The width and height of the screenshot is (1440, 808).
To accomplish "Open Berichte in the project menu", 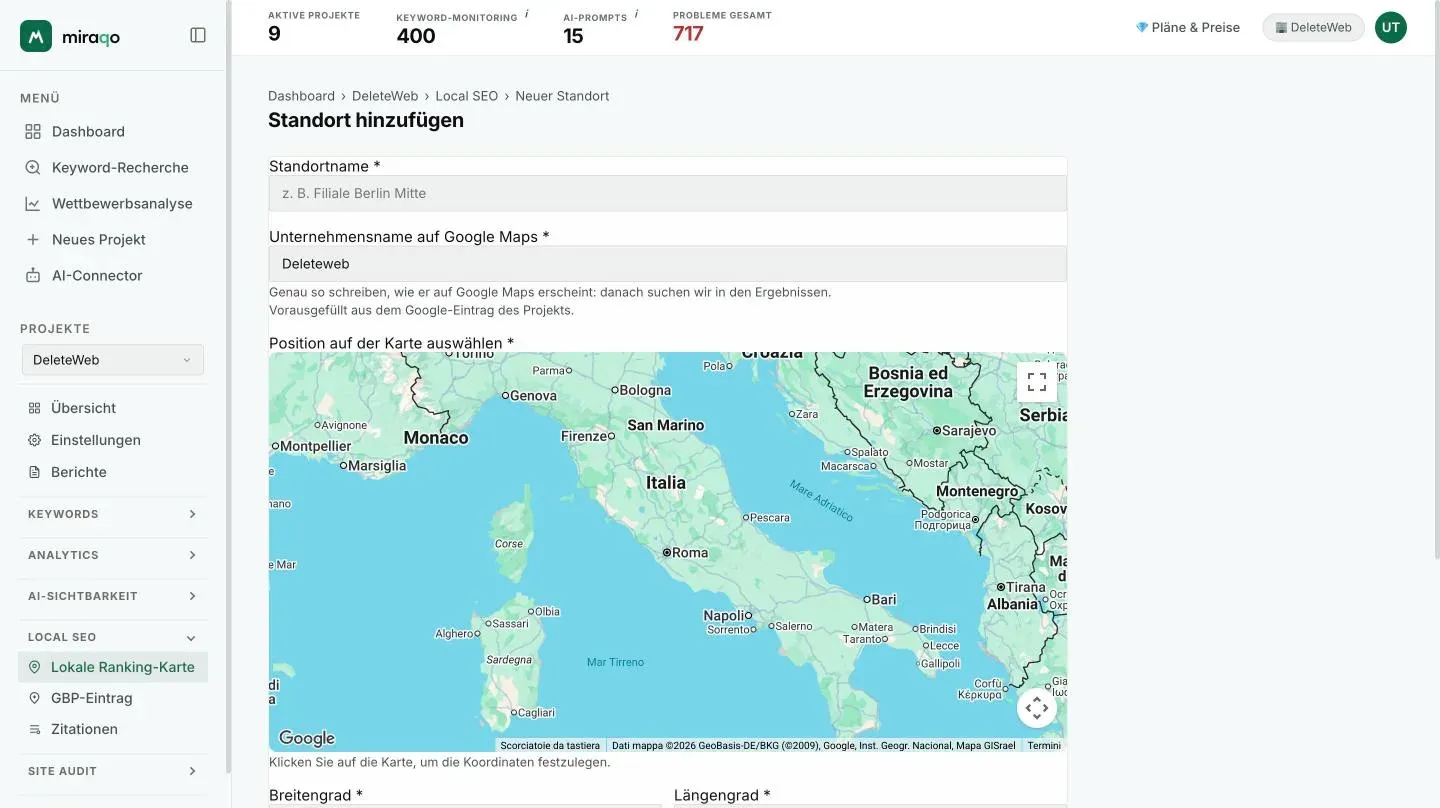I will (112, 472).
